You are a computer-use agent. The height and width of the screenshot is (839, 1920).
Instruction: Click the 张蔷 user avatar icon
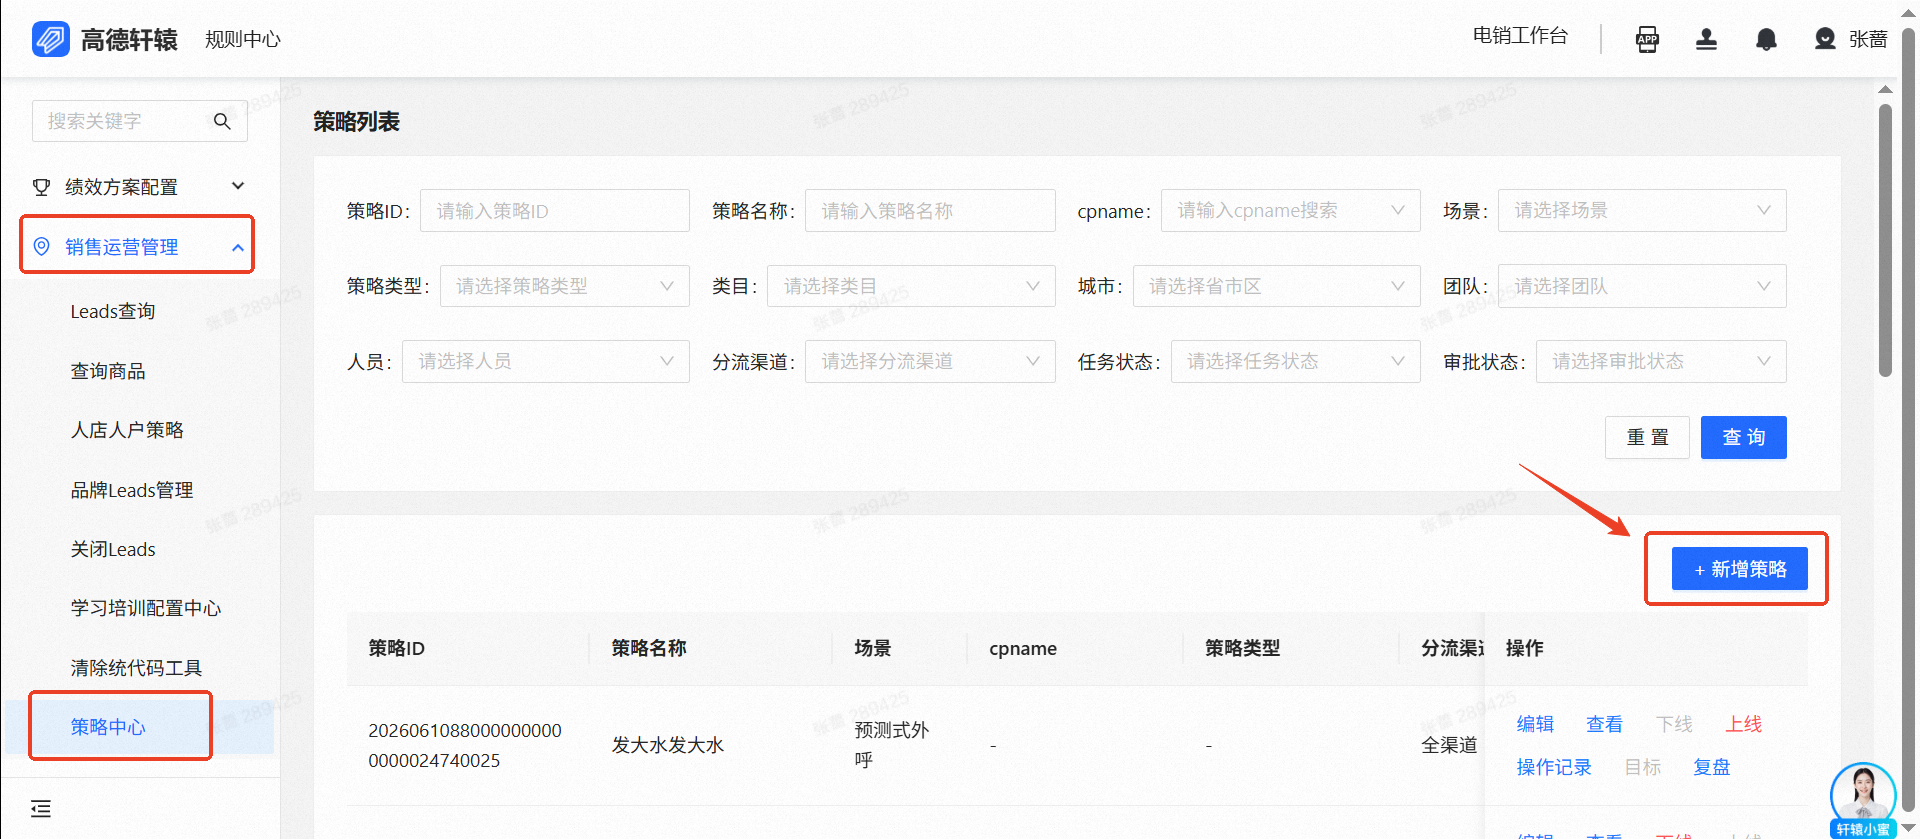coord(1825,39)
